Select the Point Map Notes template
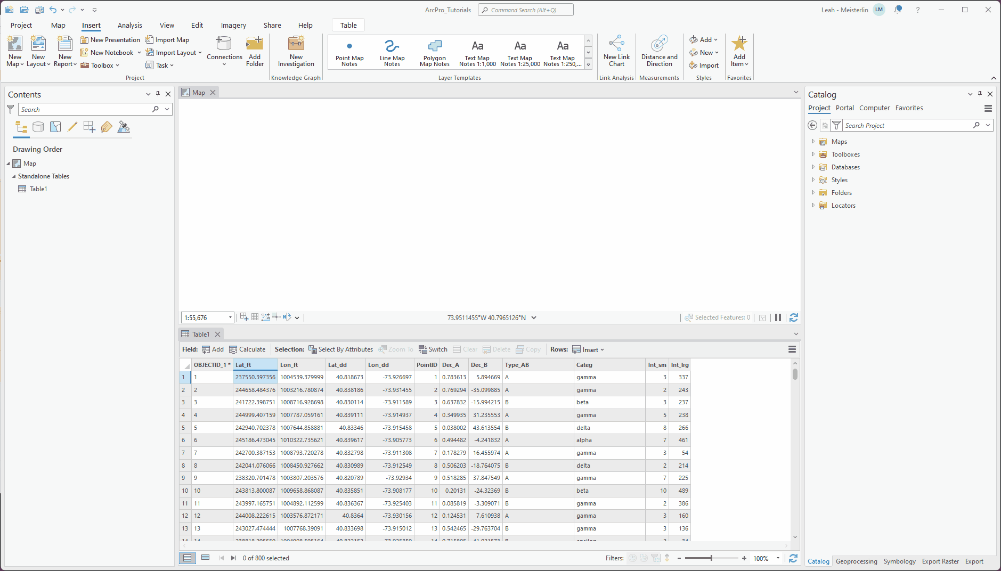The height and width of the screenshot is (571, 1001). (349, 52)
